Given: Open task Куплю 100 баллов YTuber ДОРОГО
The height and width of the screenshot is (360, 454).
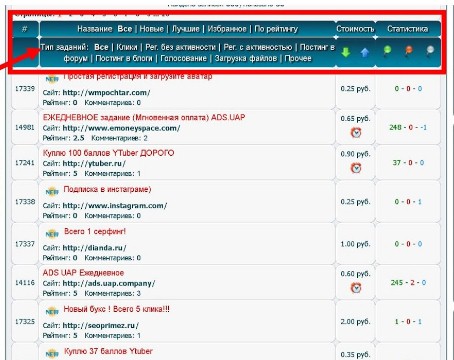Looking at the screenshot, I should point(109,153).
